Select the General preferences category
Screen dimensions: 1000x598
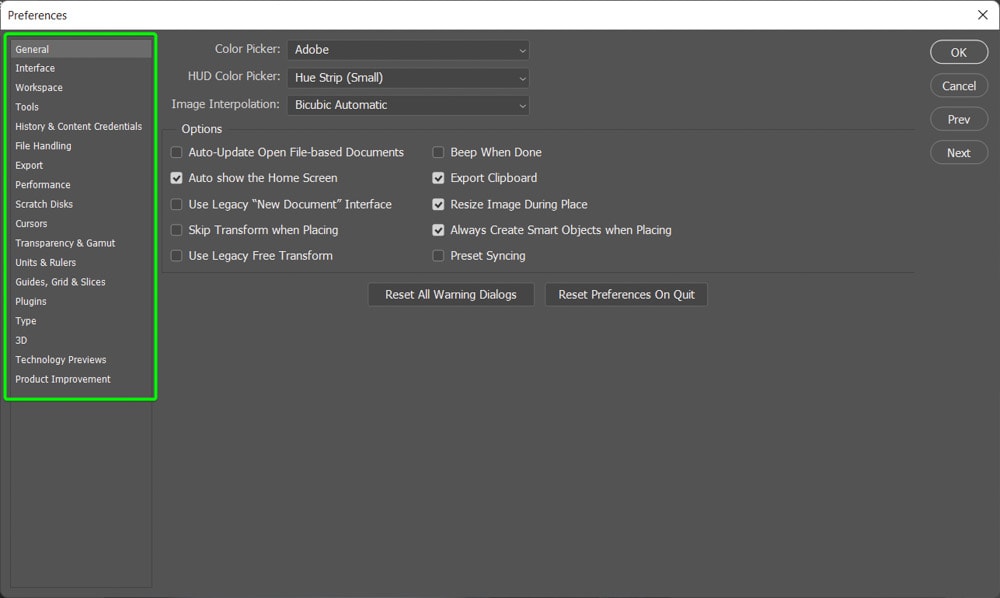(81, 49)
